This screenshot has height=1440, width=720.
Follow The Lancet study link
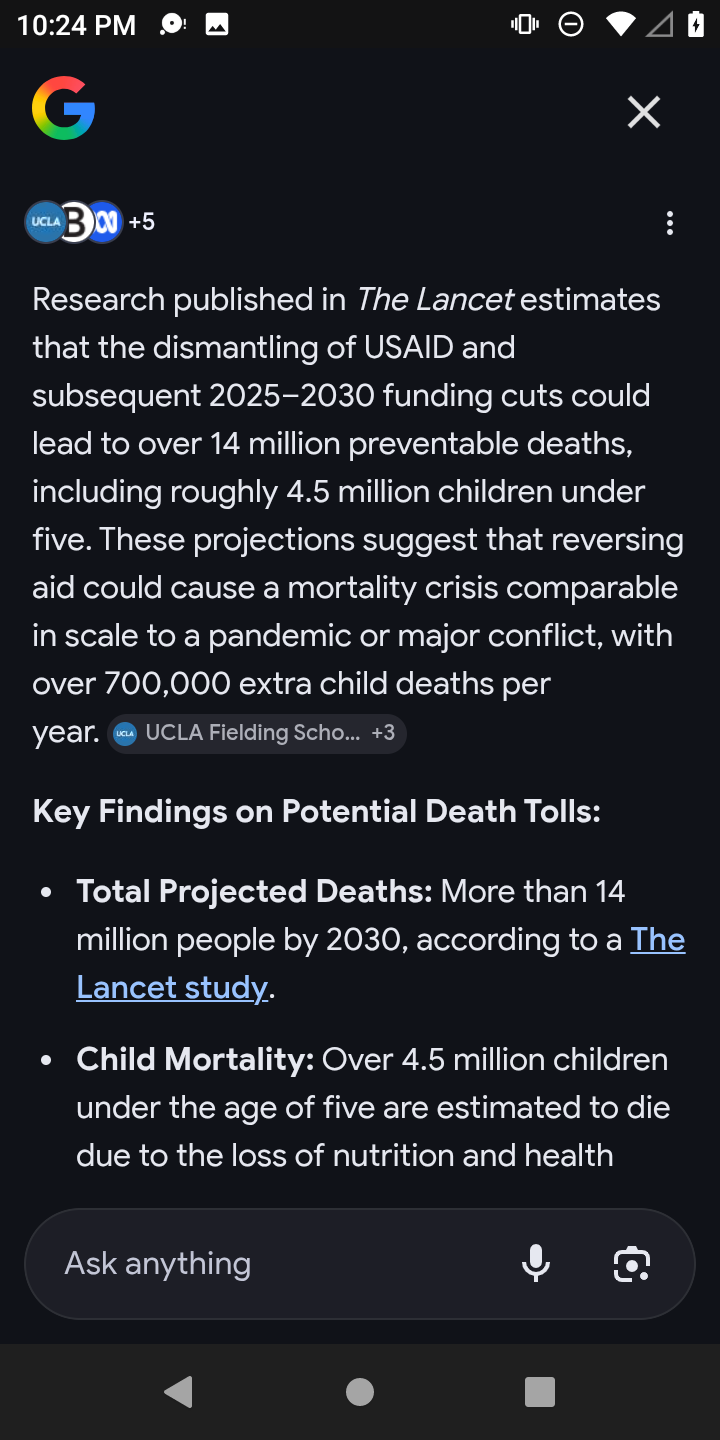(x=380, y=964)
